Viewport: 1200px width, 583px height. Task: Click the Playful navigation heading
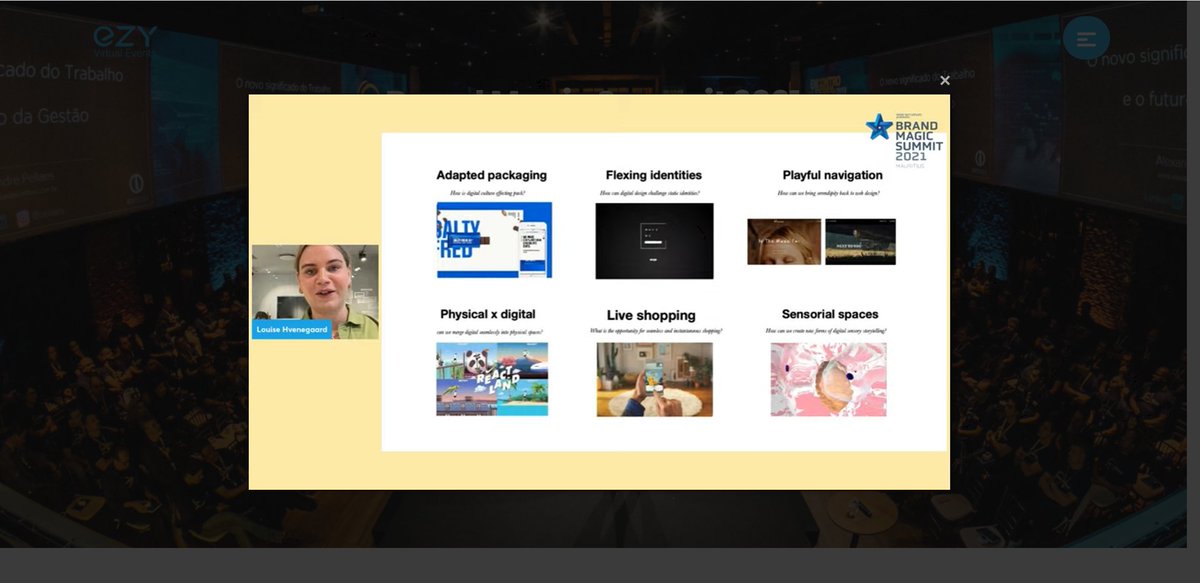(x=833, y=175)
